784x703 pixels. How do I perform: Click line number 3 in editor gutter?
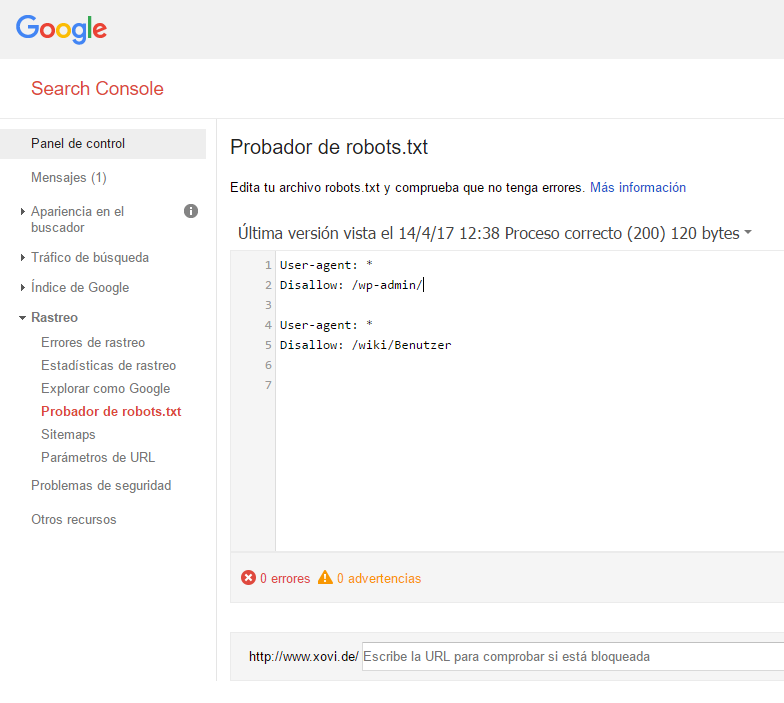tap(268, 305)
